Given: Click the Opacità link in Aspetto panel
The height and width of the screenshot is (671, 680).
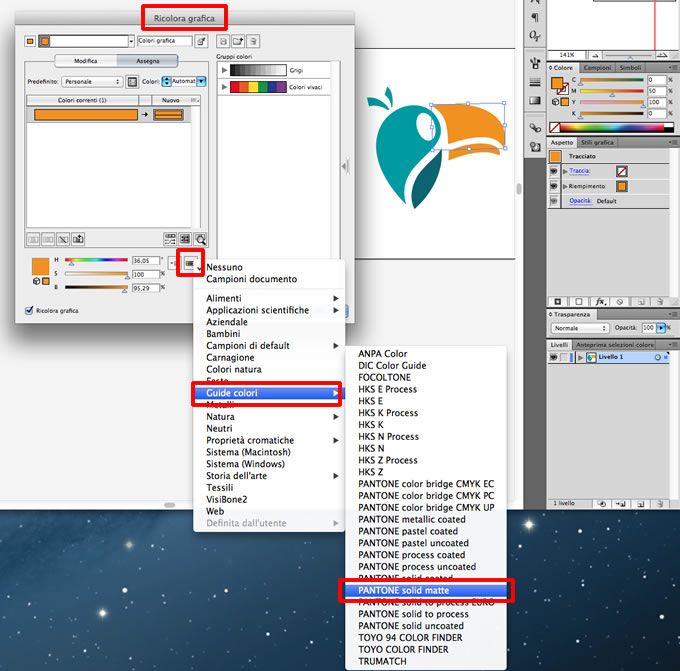Looking at the screenshot, I should pos(580,201).
